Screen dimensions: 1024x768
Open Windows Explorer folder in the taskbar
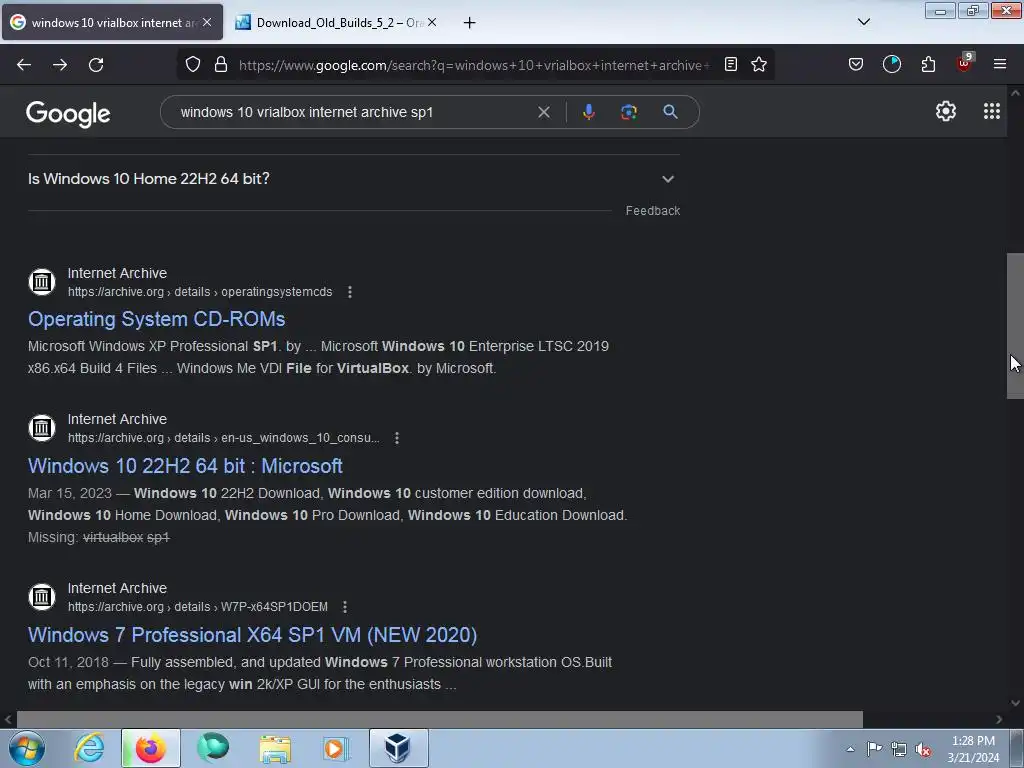pos(275,749)
